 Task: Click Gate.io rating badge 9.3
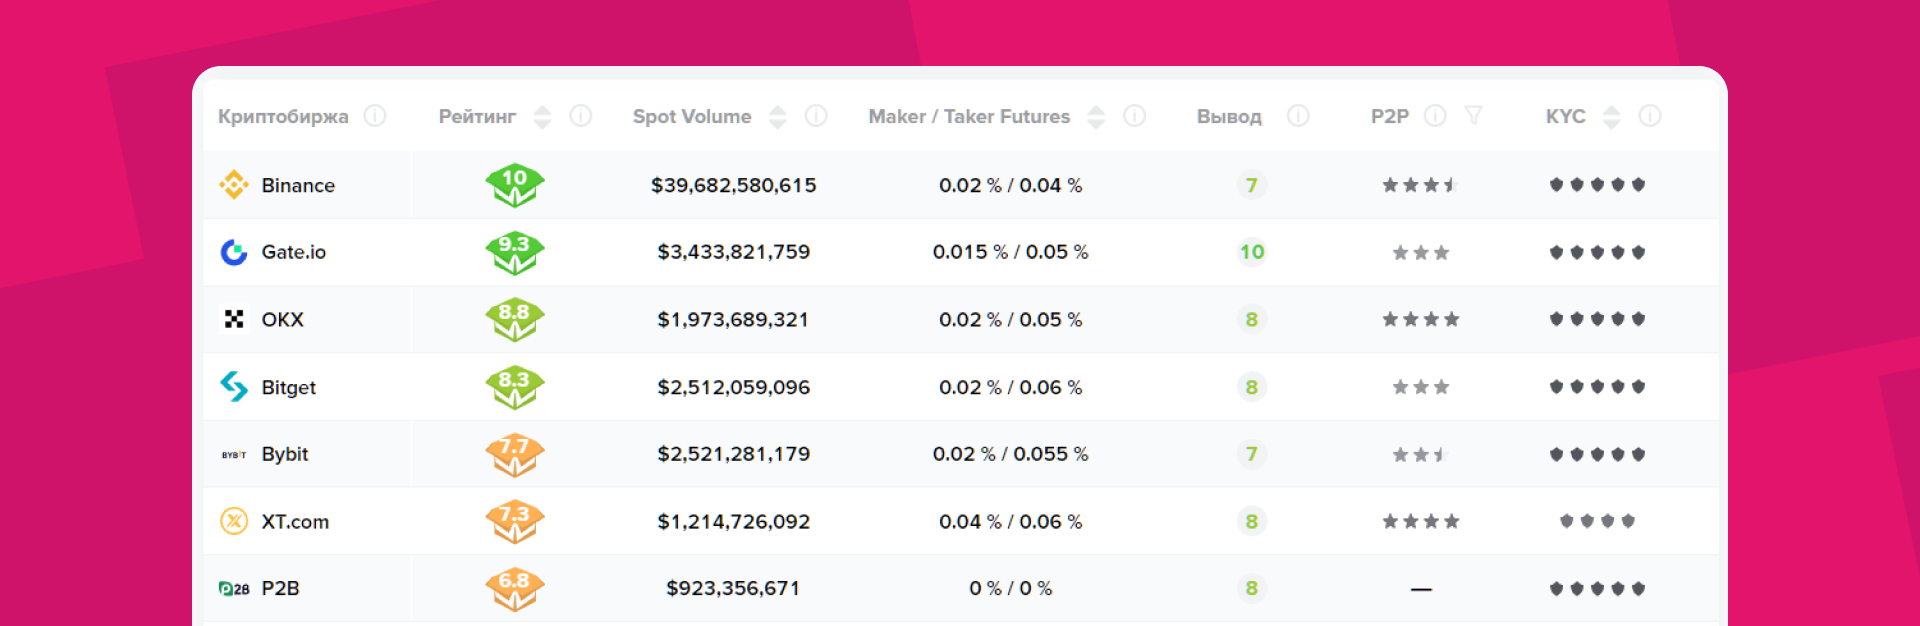(515, 252)
